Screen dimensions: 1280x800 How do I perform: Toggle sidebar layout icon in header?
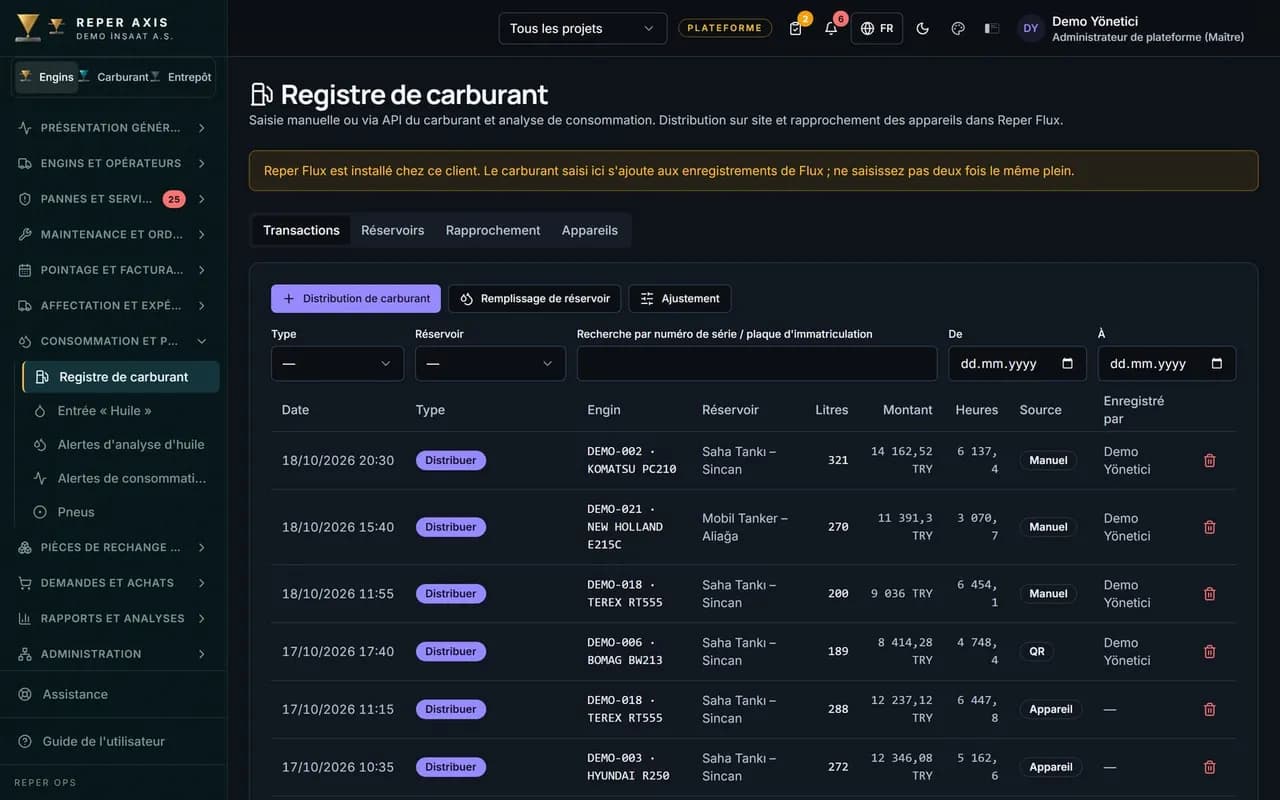(992, 28)
